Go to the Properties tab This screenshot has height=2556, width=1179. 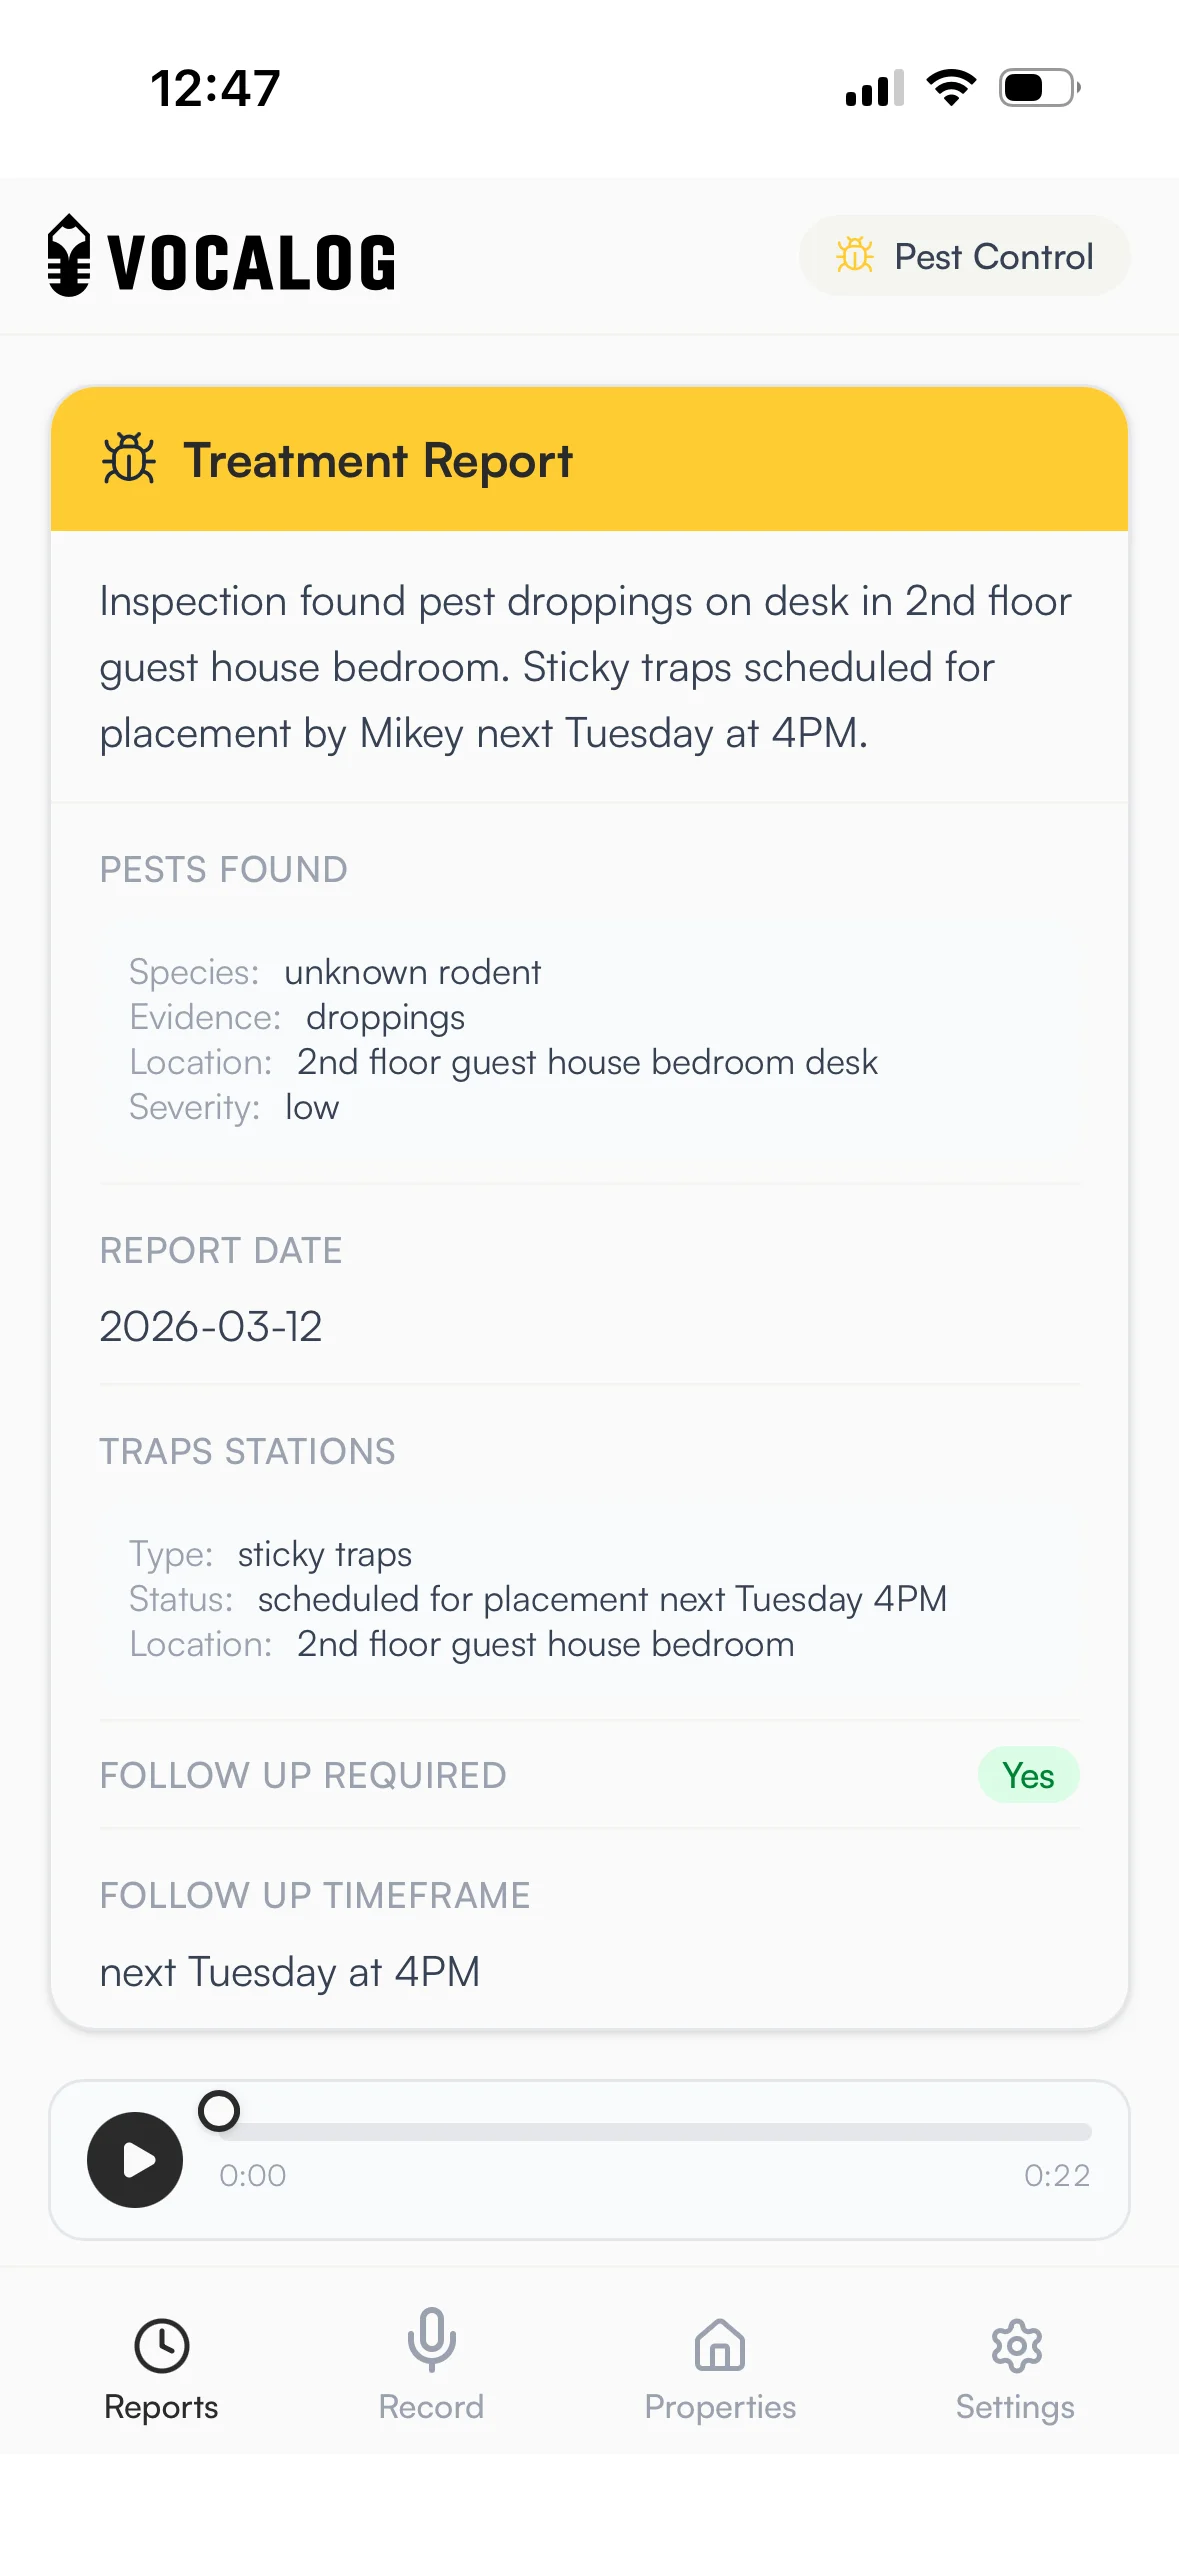pyautogui.click(x=720, y=2367)
